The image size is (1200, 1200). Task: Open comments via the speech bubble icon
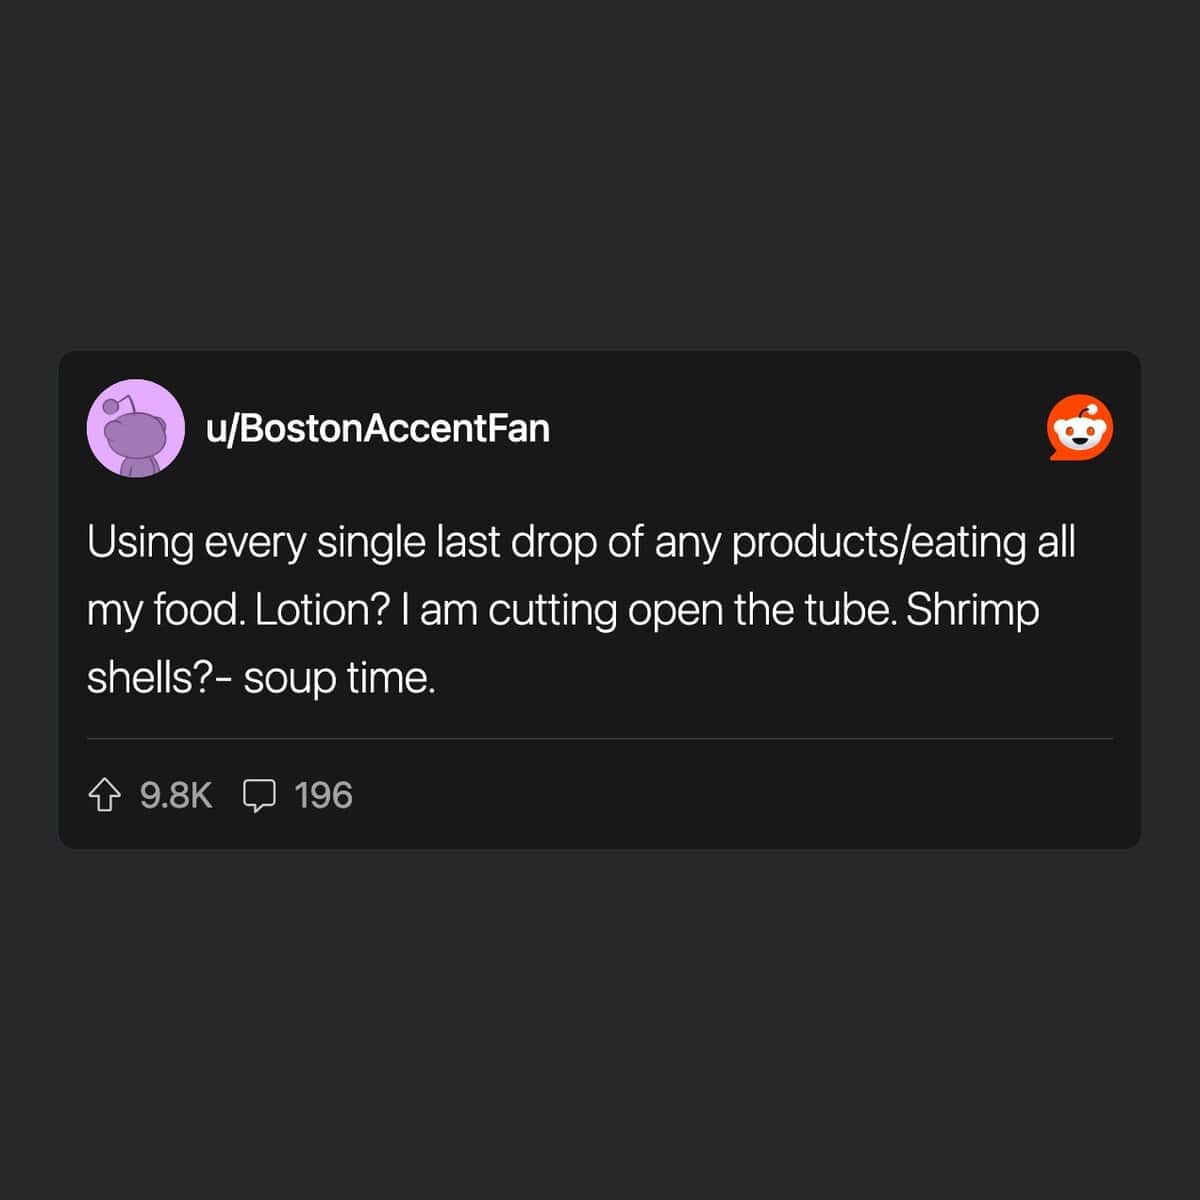[x=259, y=796]
